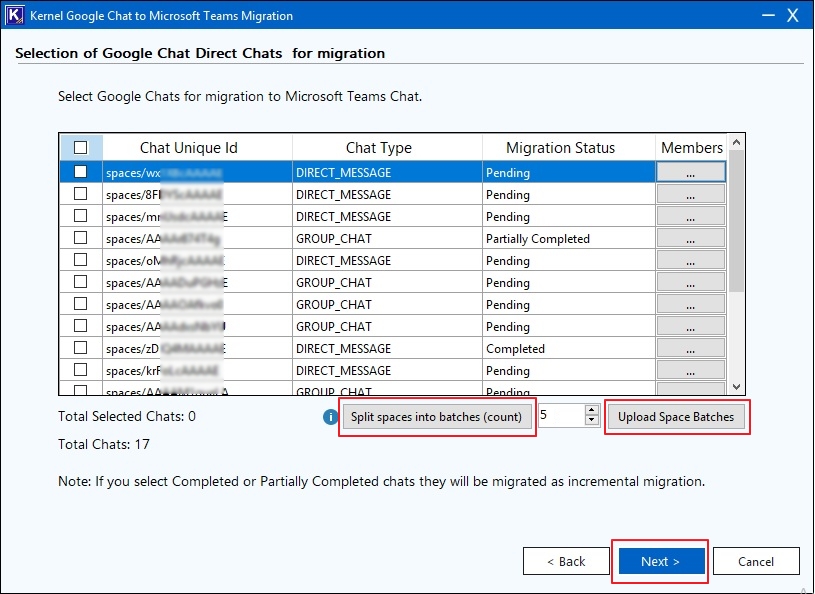Select spaces/oM row Pending cell

(569, 260)
